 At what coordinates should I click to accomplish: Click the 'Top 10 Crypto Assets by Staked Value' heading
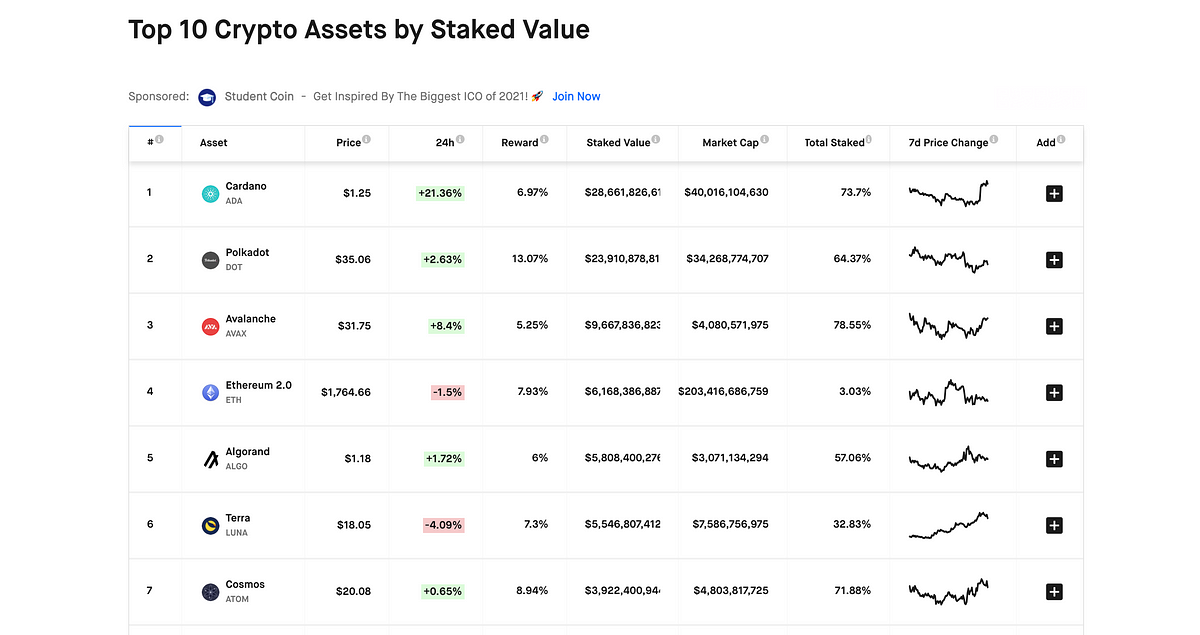click(359, 30)
